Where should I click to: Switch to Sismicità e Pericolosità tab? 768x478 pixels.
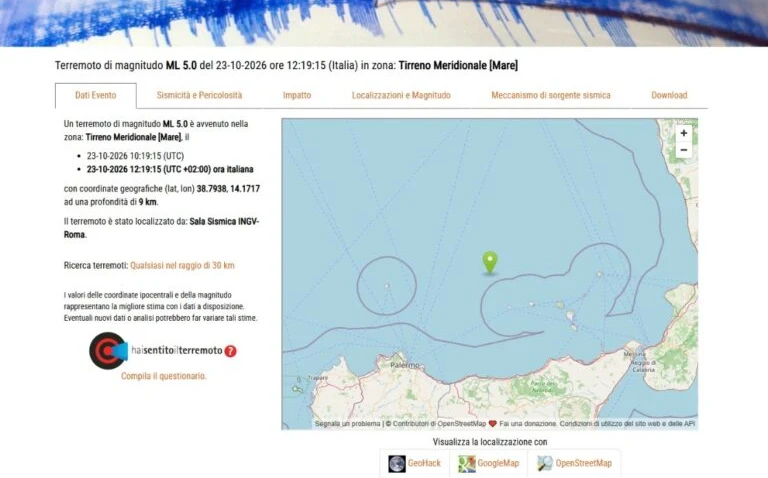click(199, 96)
